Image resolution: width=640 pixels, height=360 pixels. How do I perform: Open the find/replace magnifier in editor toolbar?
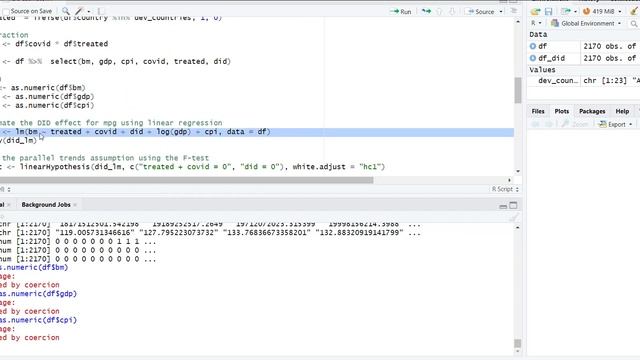[66, 11]
